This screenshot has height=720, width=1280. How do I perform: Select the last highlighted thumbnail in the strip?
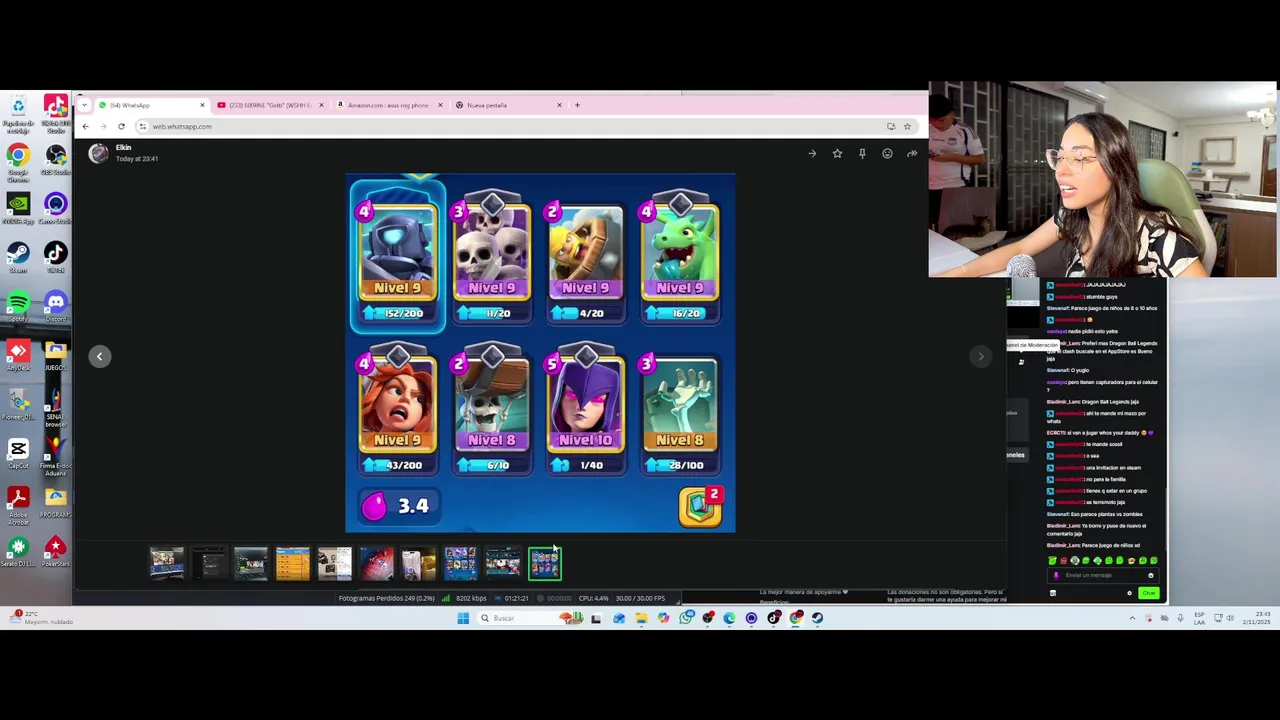[545, 564]
